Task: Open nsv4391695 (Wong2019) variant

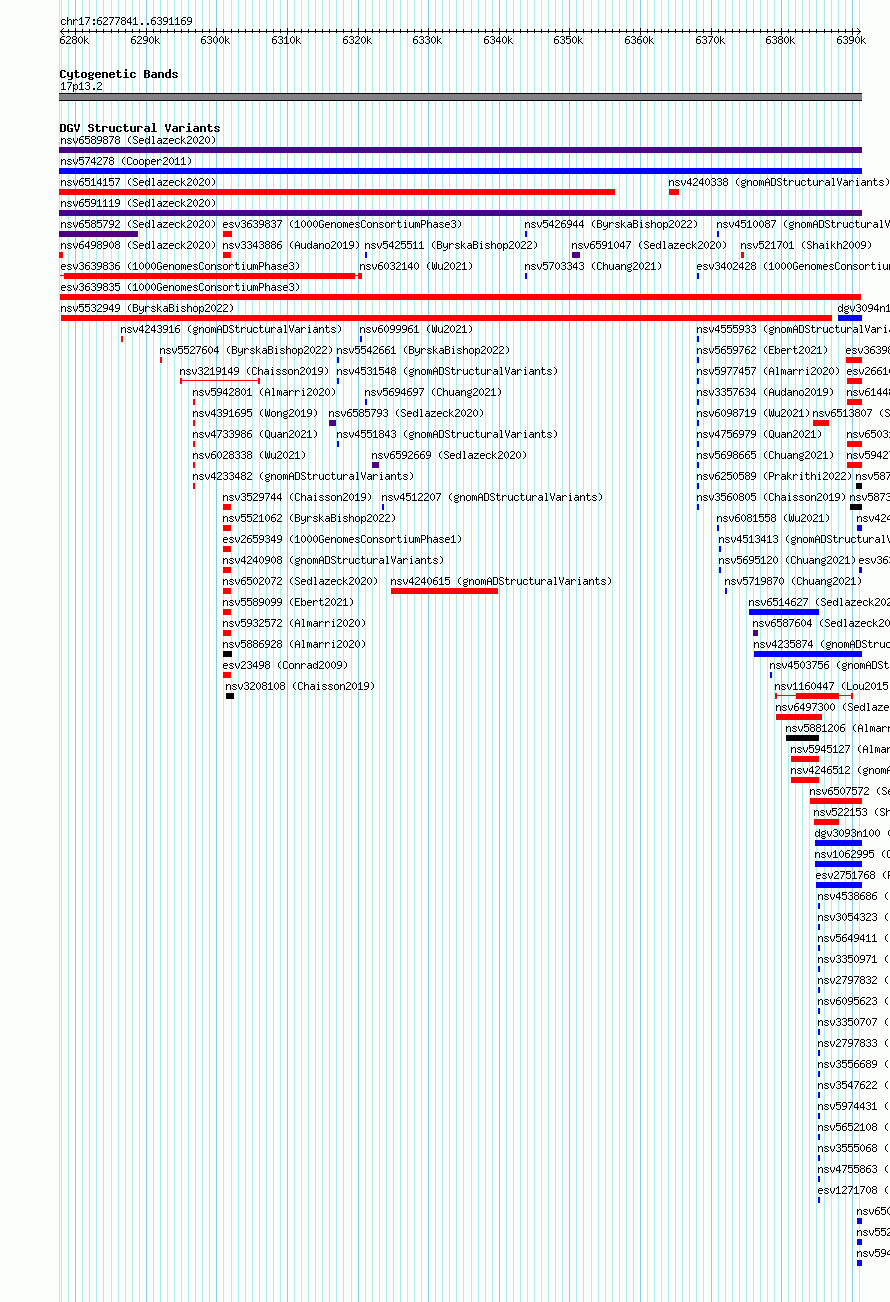Action: tap(255, 413)
